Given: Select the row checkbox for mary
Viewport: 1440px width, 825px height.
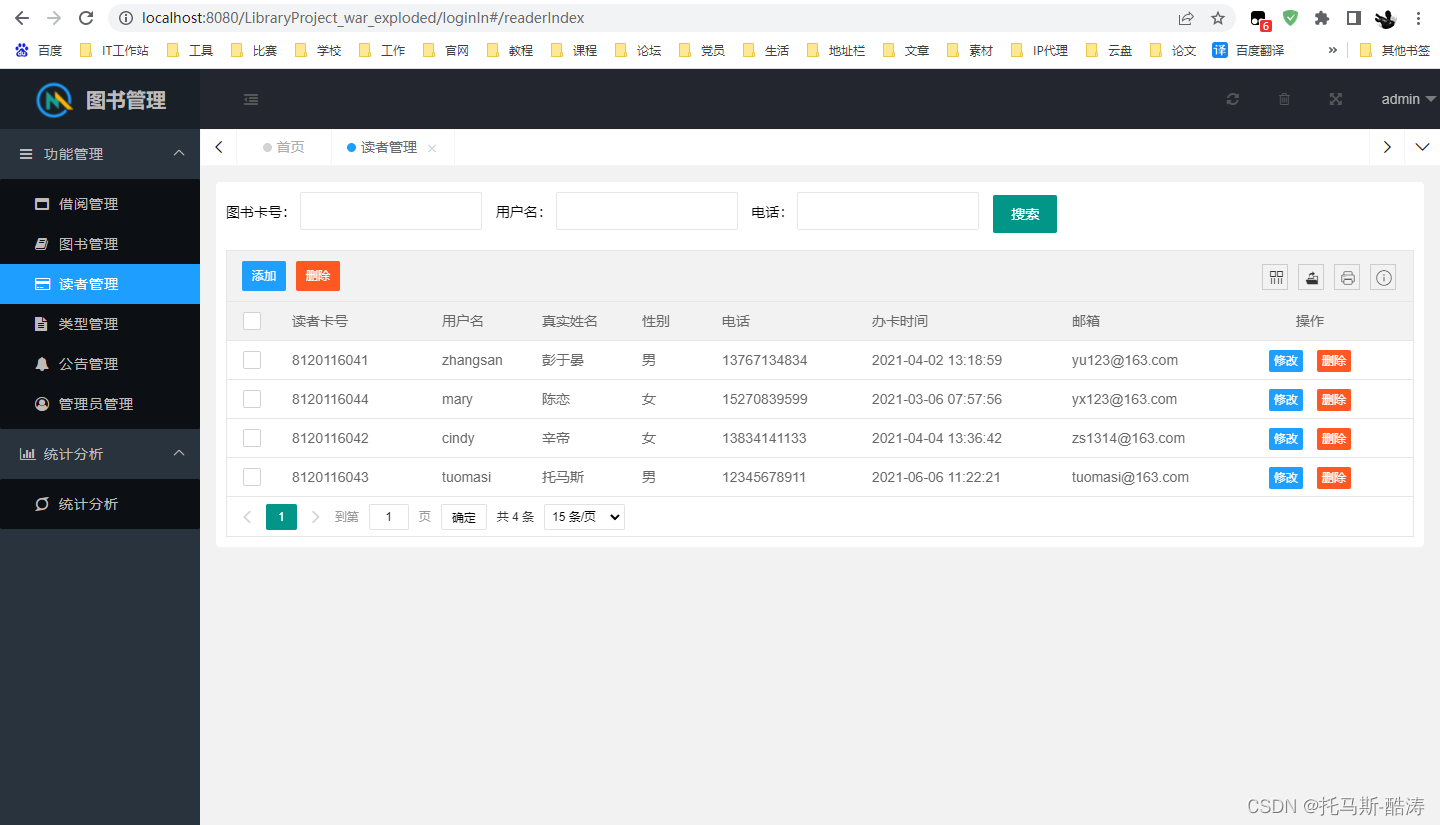Looking at the screenshot, I should point(252,399).
